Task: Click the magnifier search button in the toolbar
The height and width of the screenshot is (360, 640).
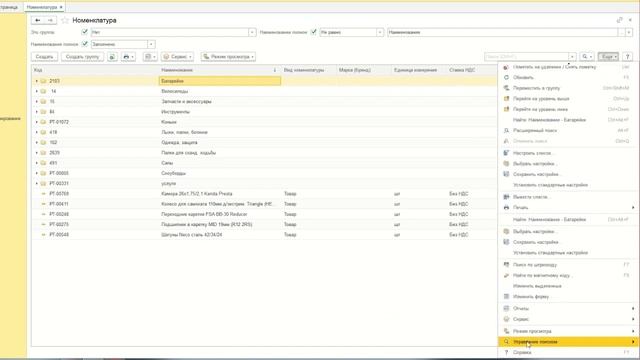Action: pyautogui.click(x=587, y=57)
